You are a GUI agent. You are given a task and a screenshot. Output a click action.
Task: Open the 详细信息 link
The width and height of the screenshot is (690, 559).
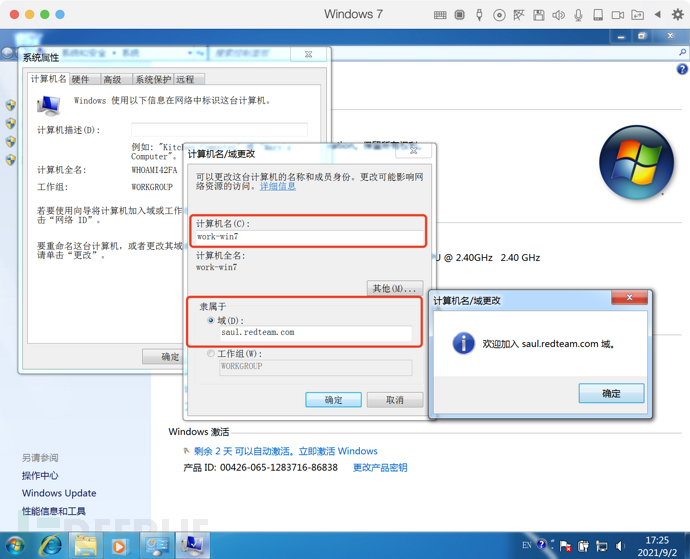278,186
